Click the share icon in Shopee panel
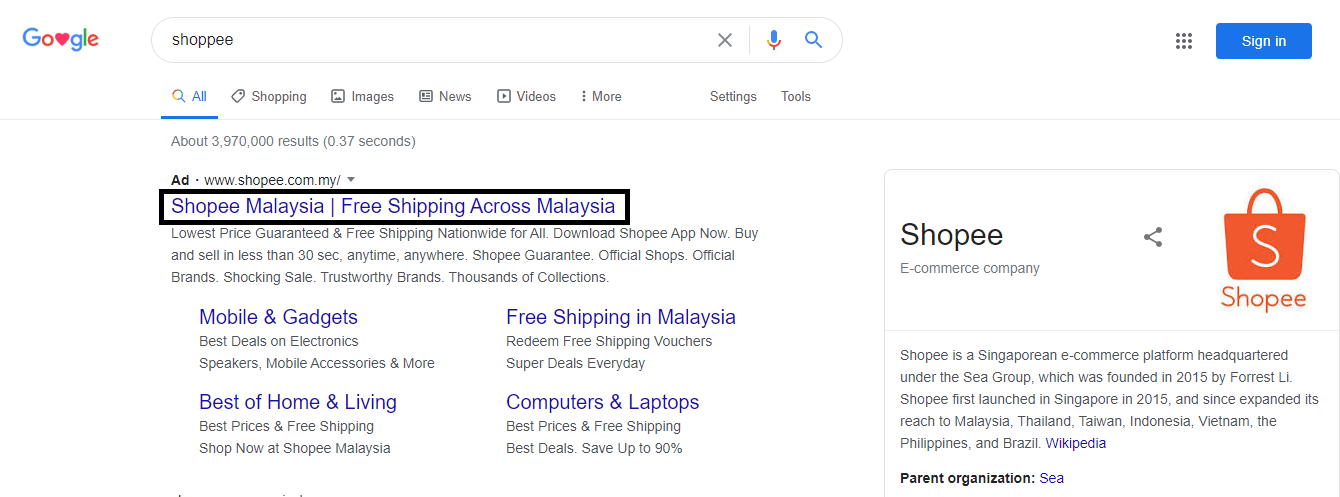 click(x=1153, y=237)
